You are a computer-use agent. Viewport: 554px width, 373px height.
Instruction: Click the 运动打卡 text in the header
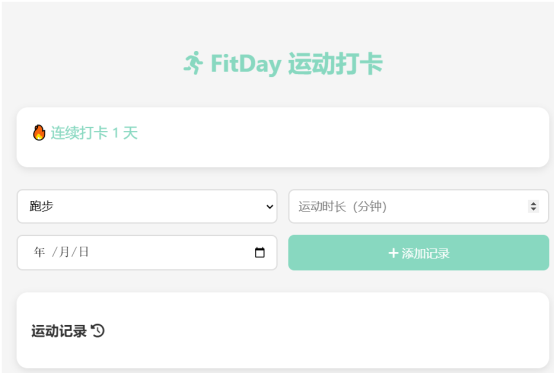point(335,64)
